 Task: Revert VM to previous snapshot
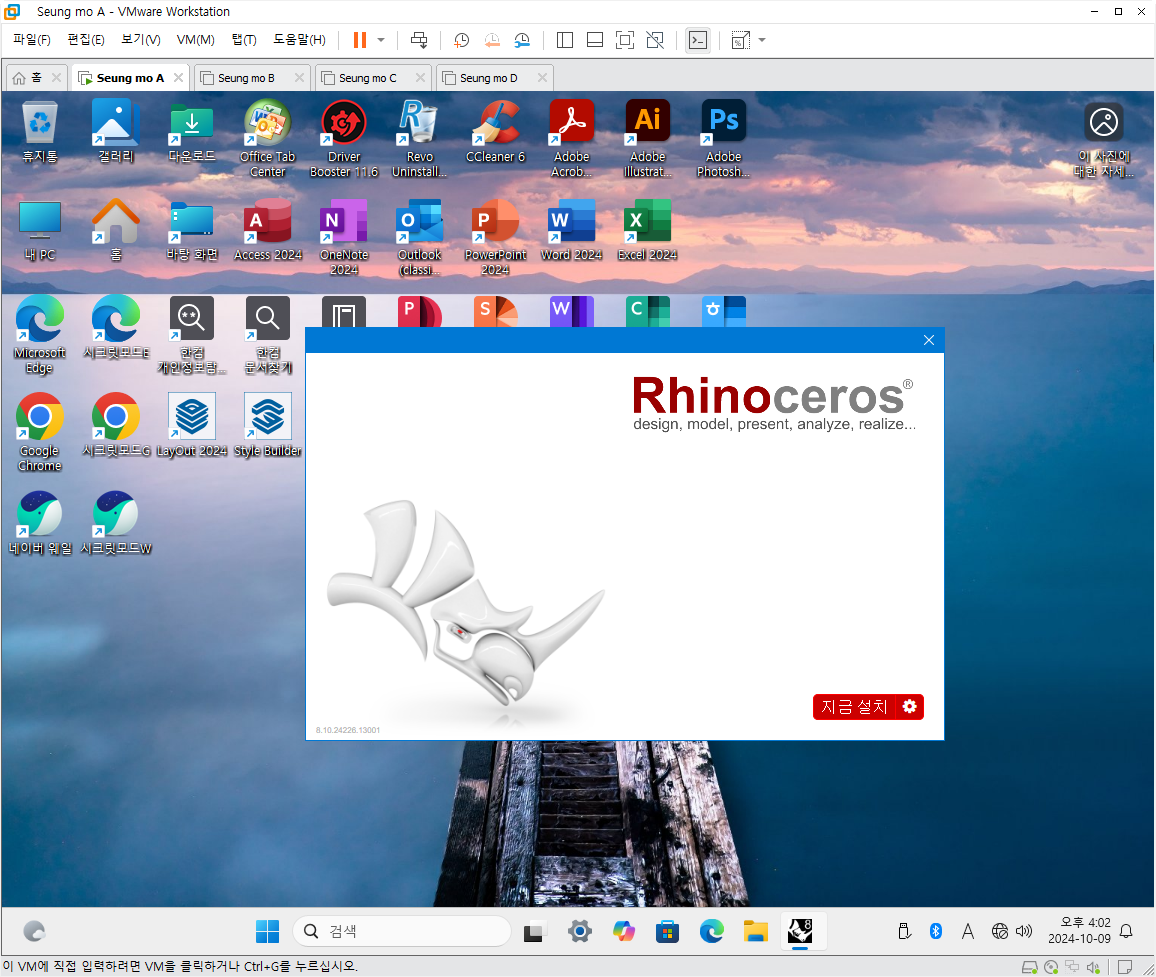(x=492, y=40)
